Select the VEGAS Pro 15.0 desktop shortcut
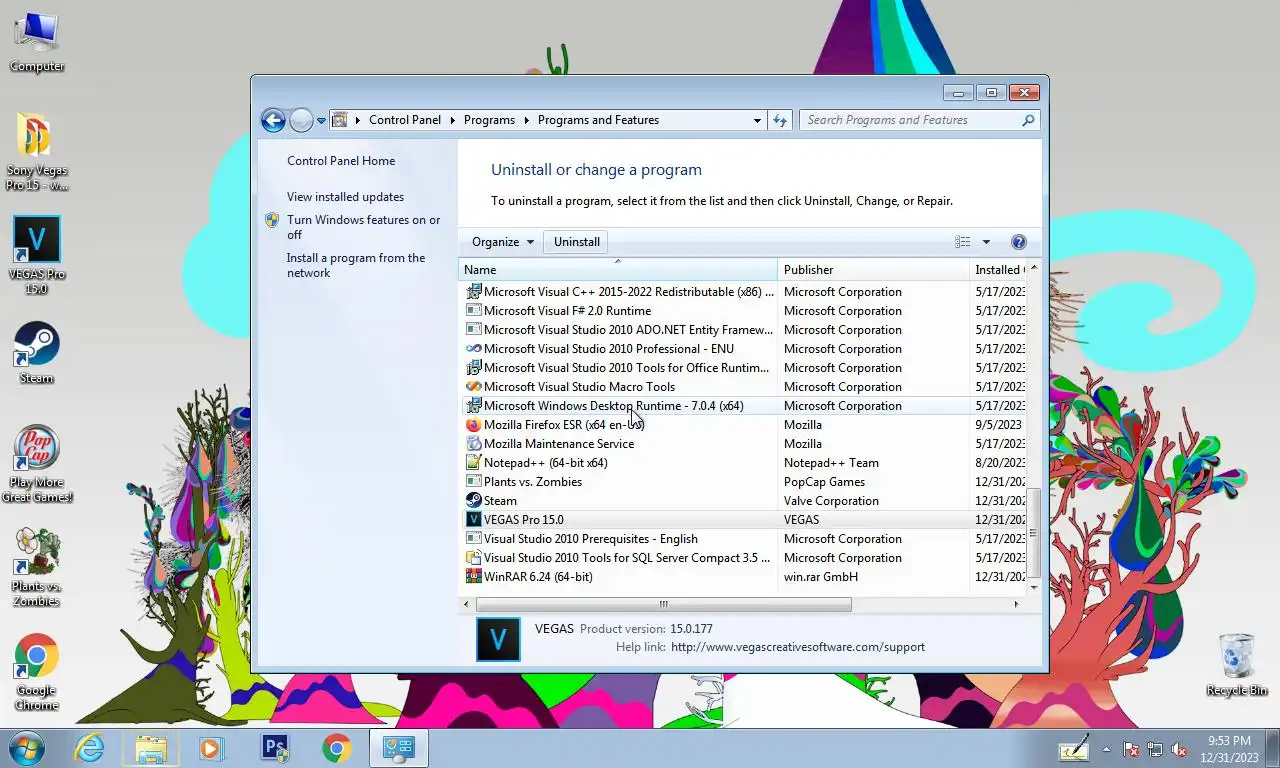 [36, 256]
